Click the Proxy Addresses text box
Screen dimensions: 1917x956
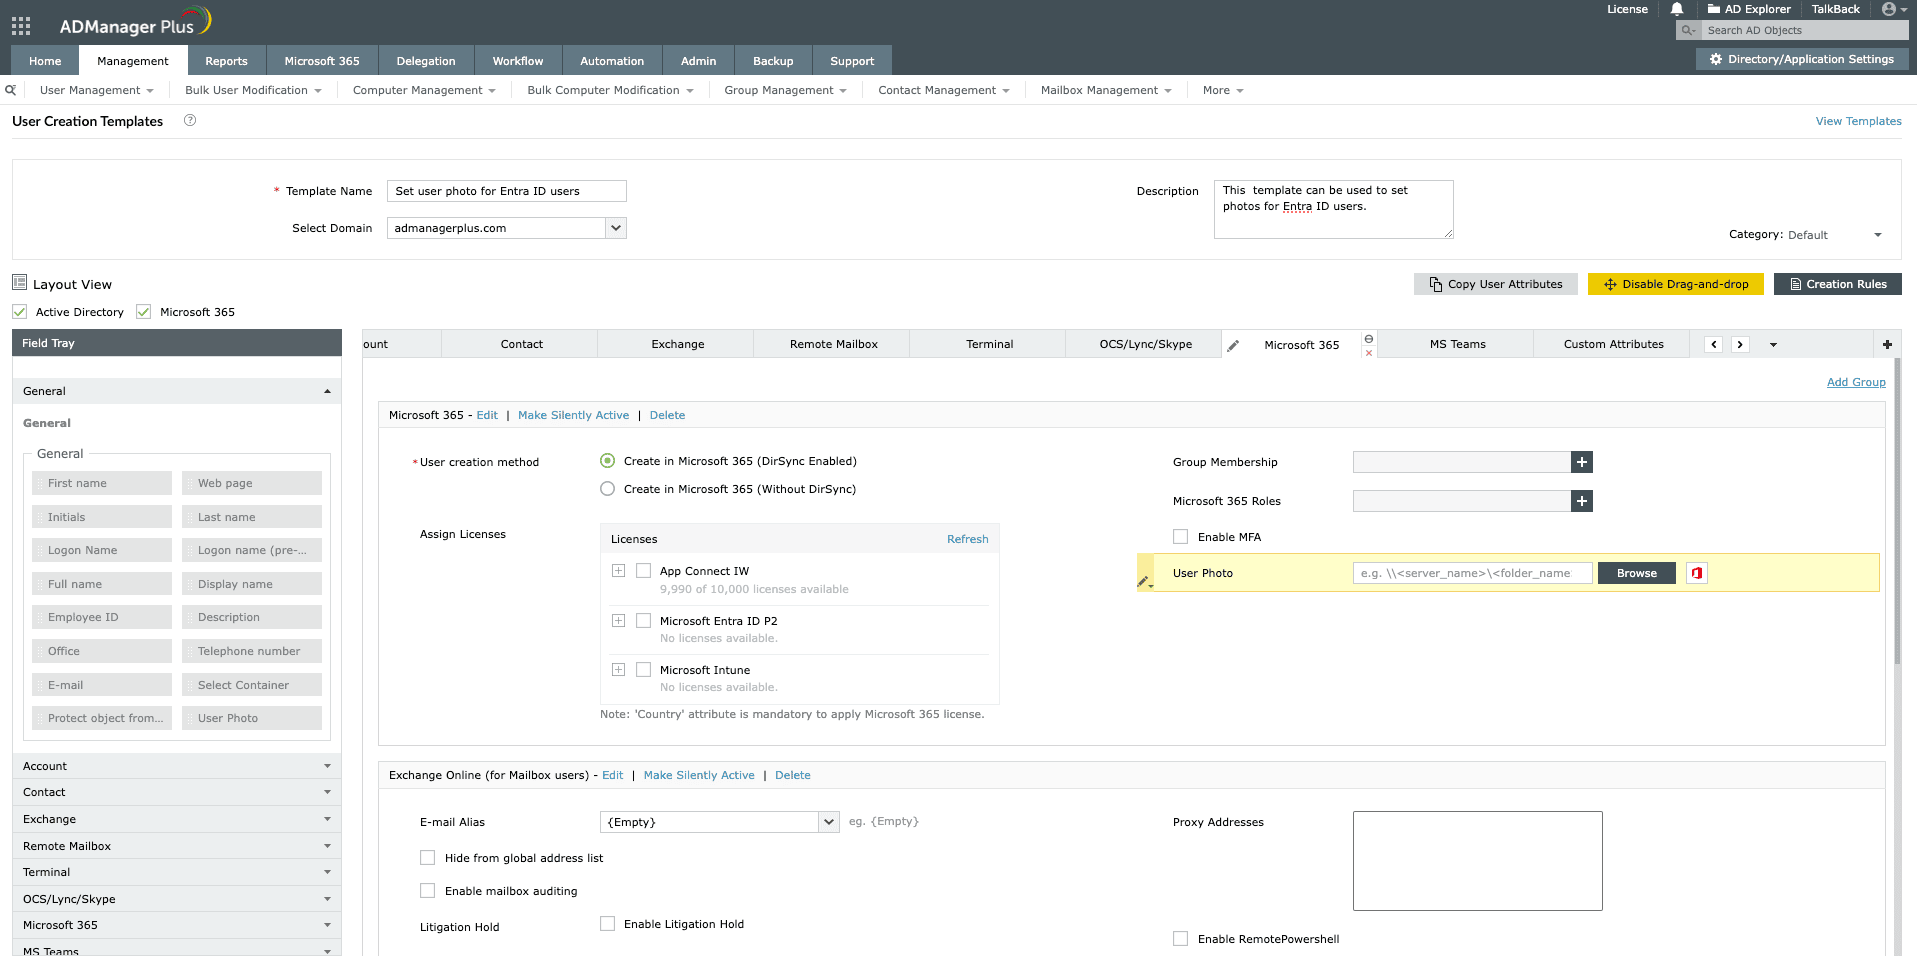pyautogui.click(x=1478, y=861)
